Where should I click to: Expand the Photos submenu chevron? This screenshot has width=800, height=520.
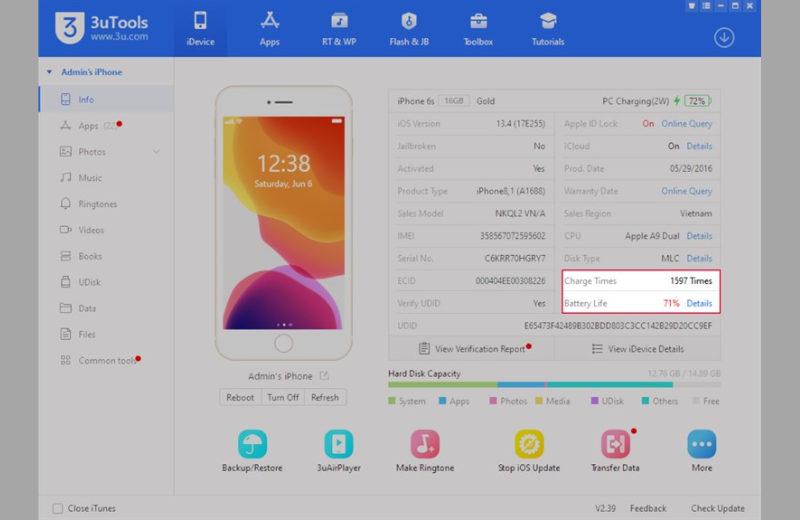tap(156, 152)
